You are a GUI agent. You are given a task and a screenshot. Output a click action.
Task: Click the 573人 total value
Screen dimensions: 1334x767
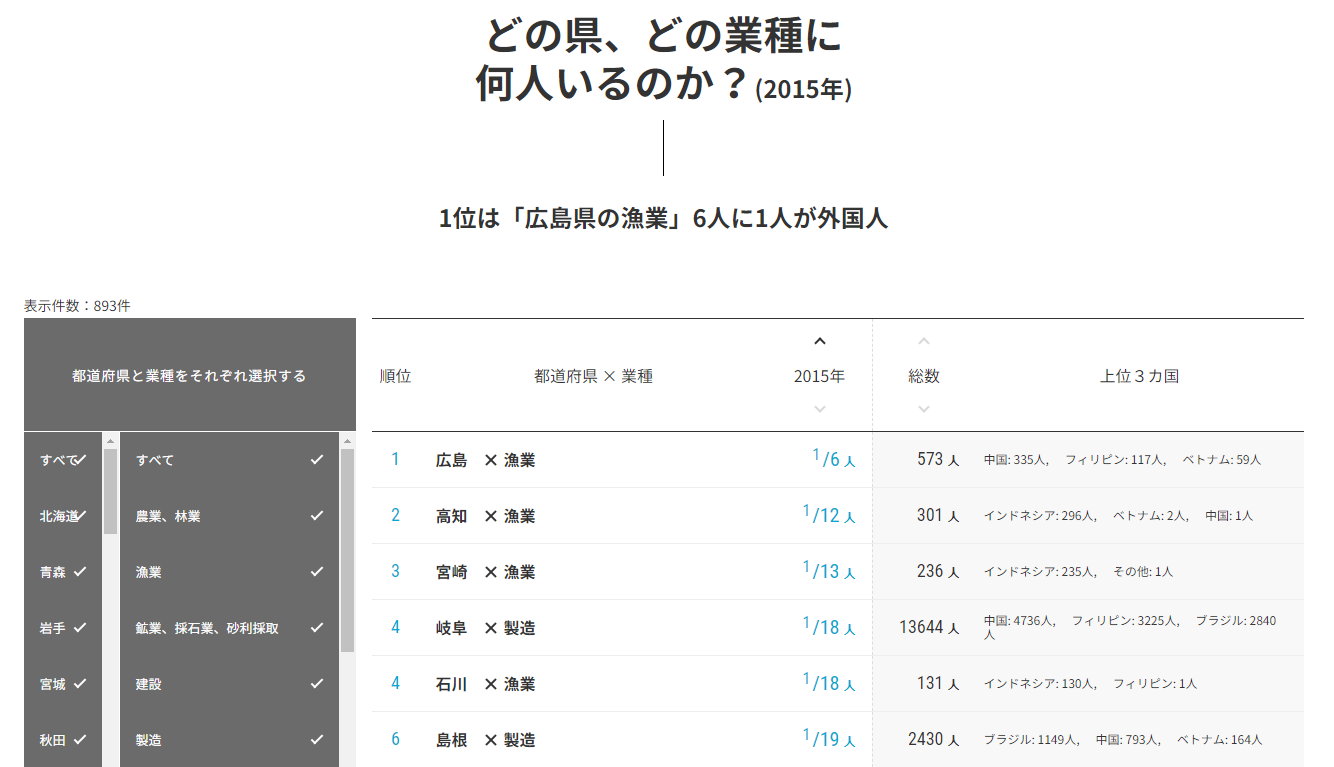click(938, 459)
